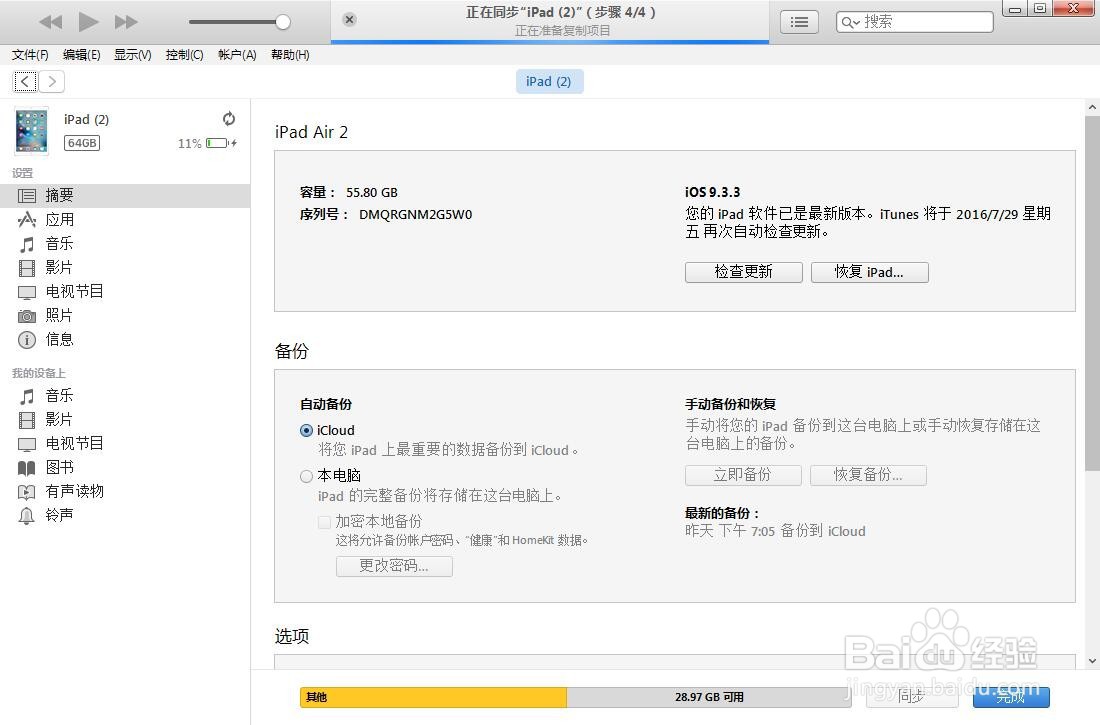Screen dimensions: 1100x725
Task: Click the vertical scrollbar thumb
Action: pos(1092,293)
